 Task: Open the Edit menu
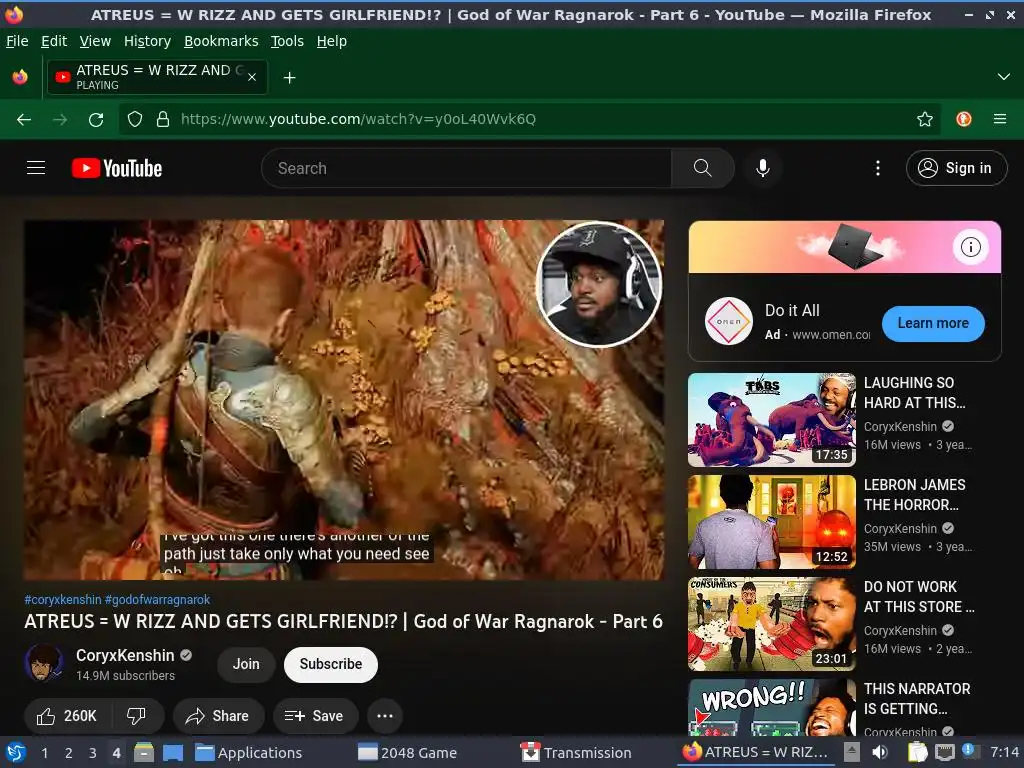pos(54,41)
